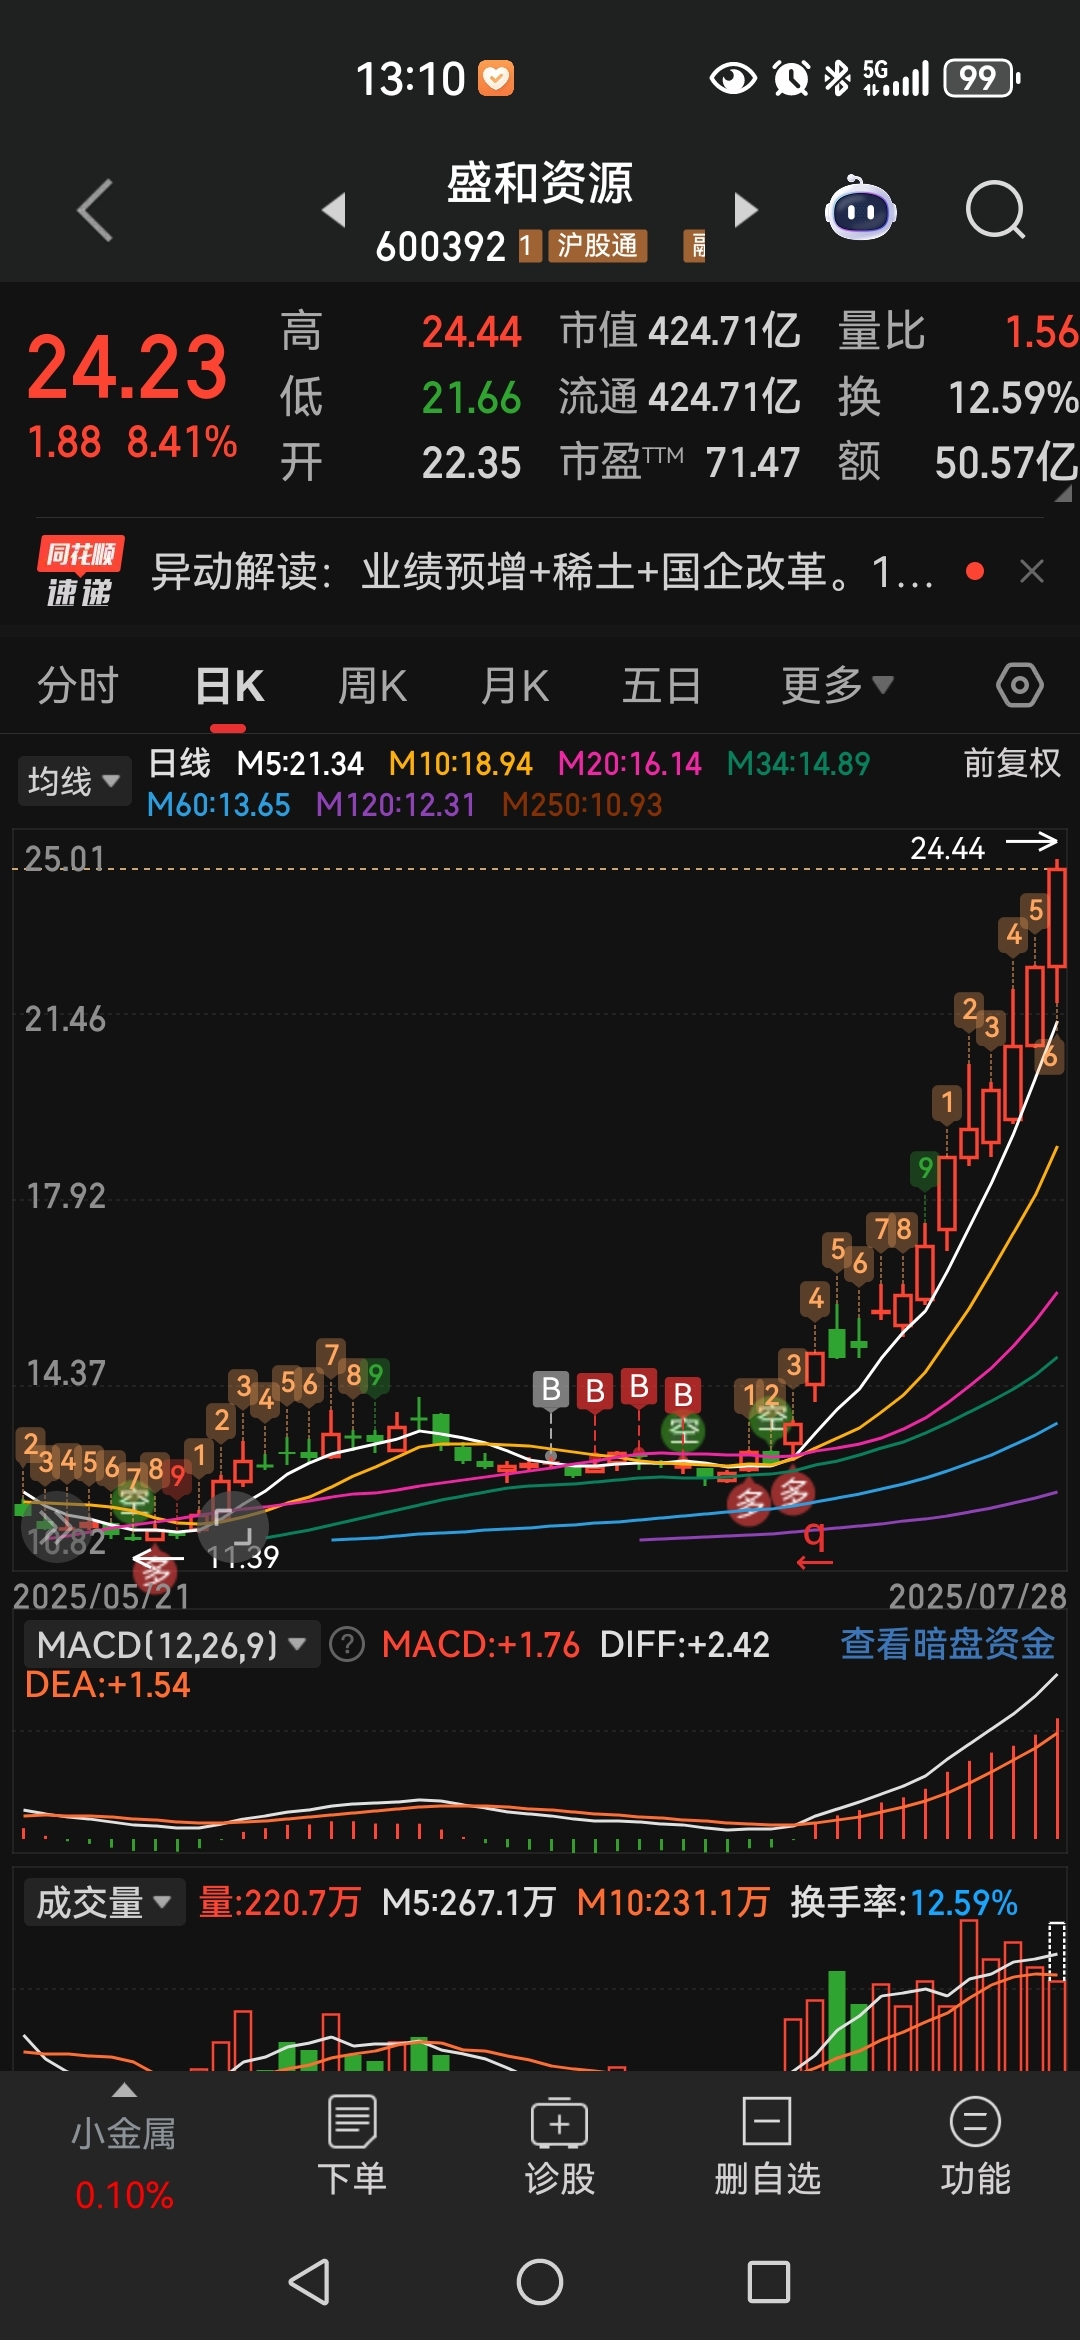Tap the stock code 600392

[x=441, y=246]
